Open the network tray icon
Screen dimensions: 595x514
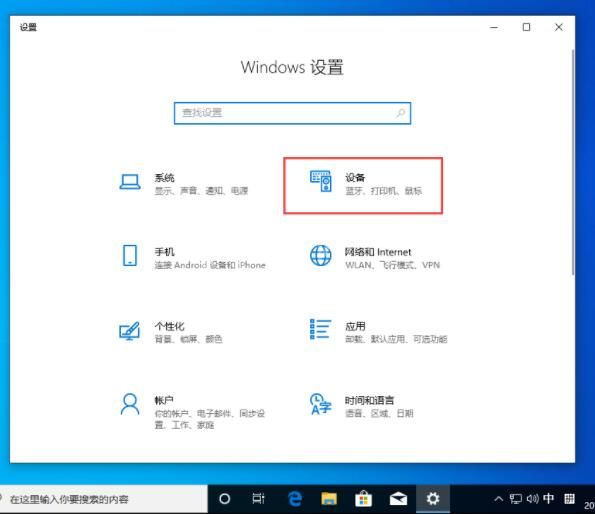516,499
